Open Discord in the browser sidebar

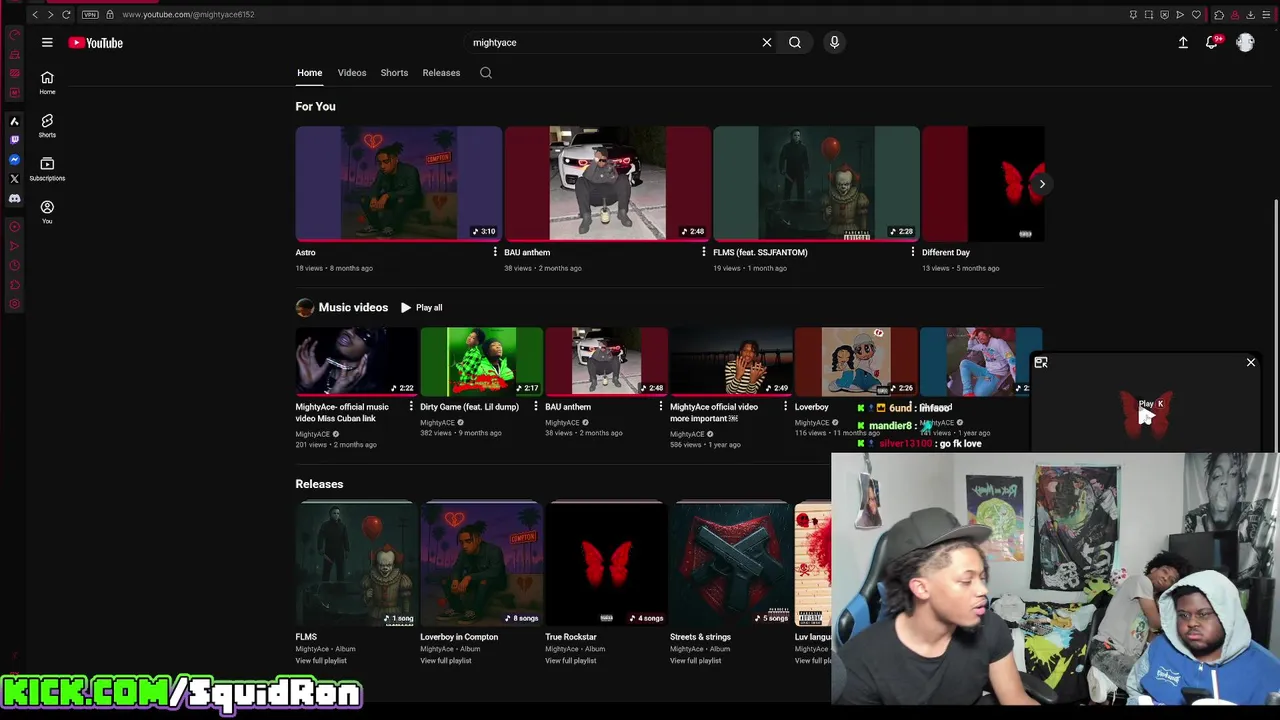pos(15,199)
